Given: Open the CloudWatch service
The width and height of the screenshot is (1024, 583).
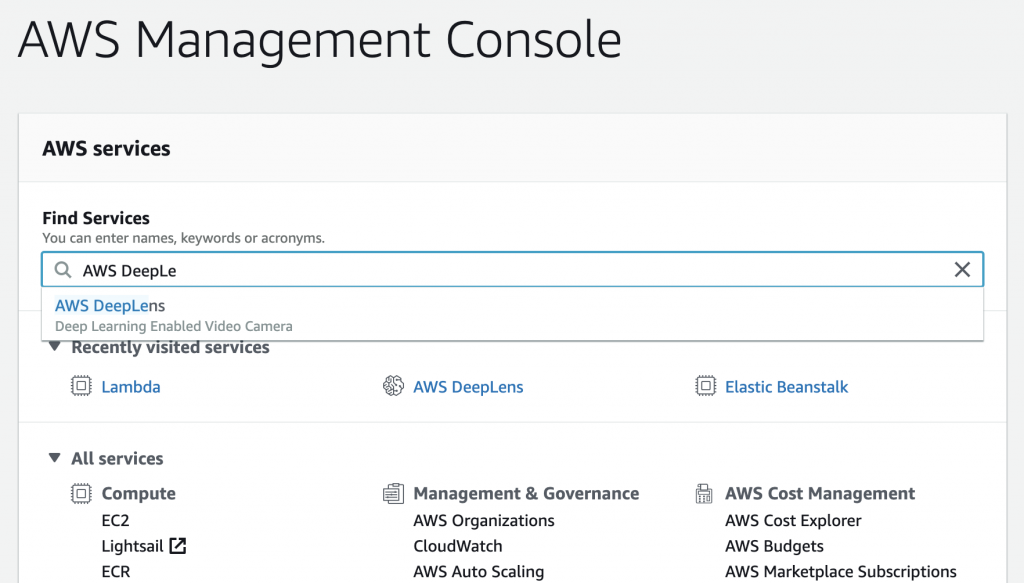Looking at the screenshot, I should (x=458, y=546).
